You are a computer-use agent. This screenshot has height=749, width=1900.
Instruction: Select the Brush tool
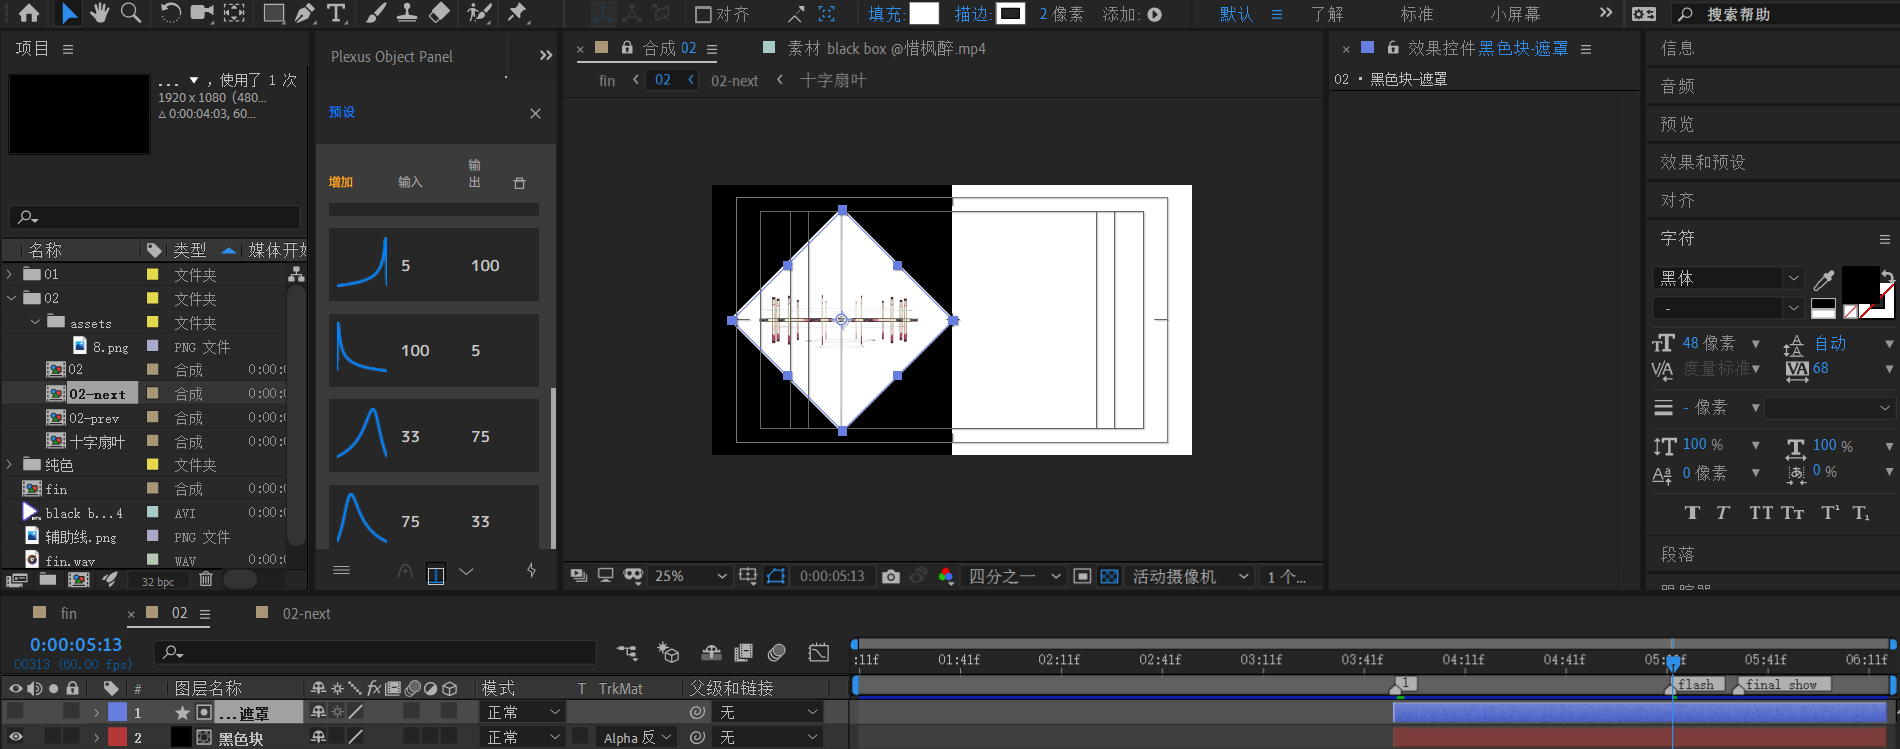(x=375, y=13)
